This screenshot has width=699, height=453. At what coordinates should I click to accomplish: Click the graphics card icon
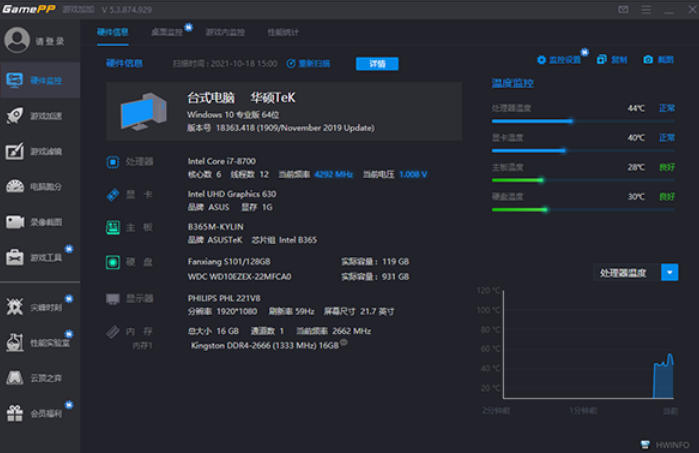coord(113,195)
